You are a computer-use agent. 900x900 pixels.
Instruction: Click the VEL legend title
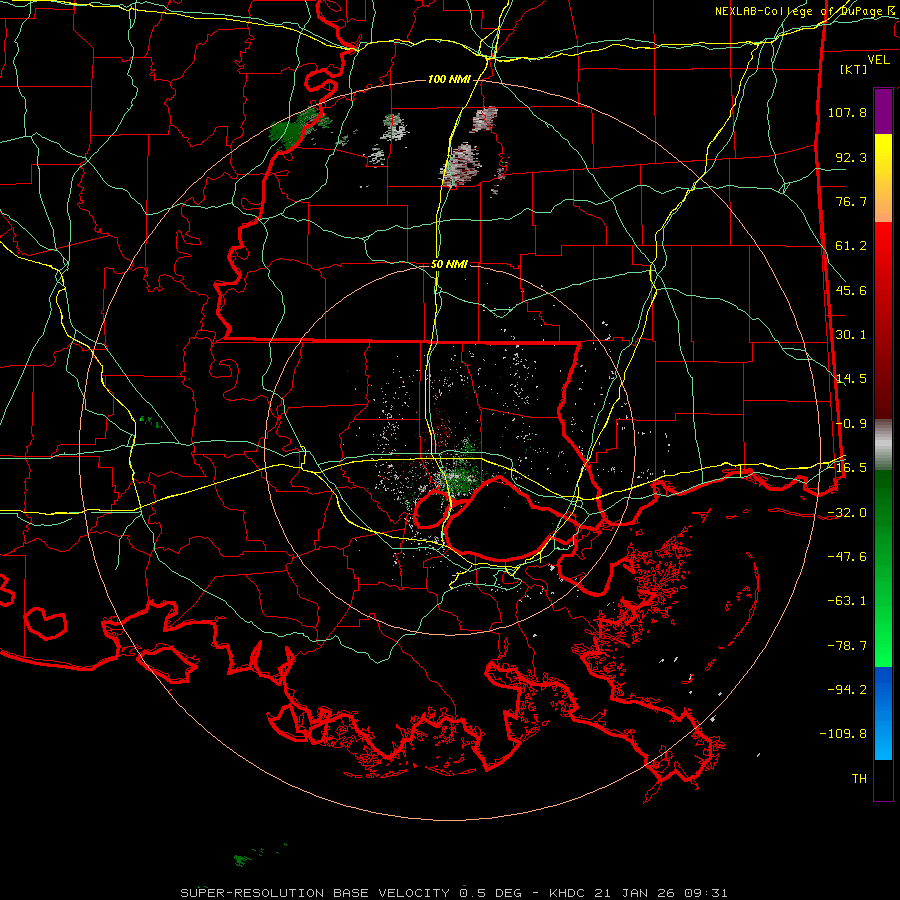[x=878, y=60]
